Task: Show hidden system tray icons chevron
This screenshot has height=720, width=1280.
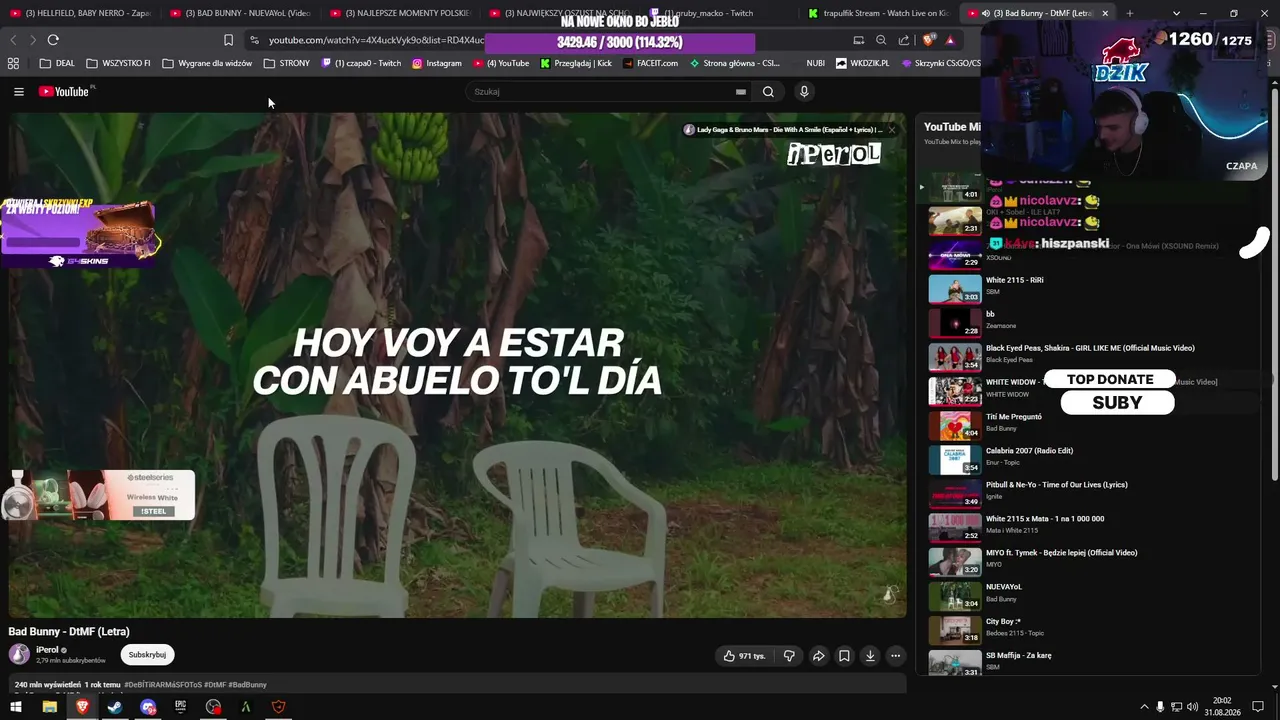Action: tap(1144, 707)
